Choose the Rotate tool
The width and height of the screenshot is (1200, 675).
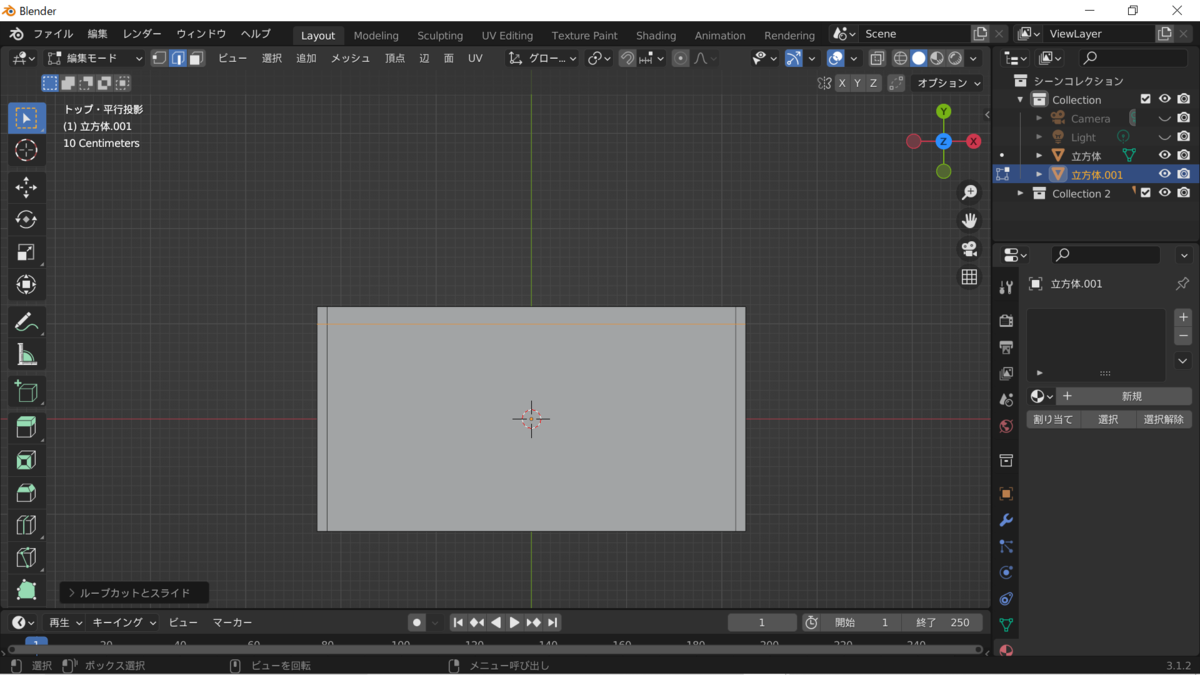coord(27,220)
